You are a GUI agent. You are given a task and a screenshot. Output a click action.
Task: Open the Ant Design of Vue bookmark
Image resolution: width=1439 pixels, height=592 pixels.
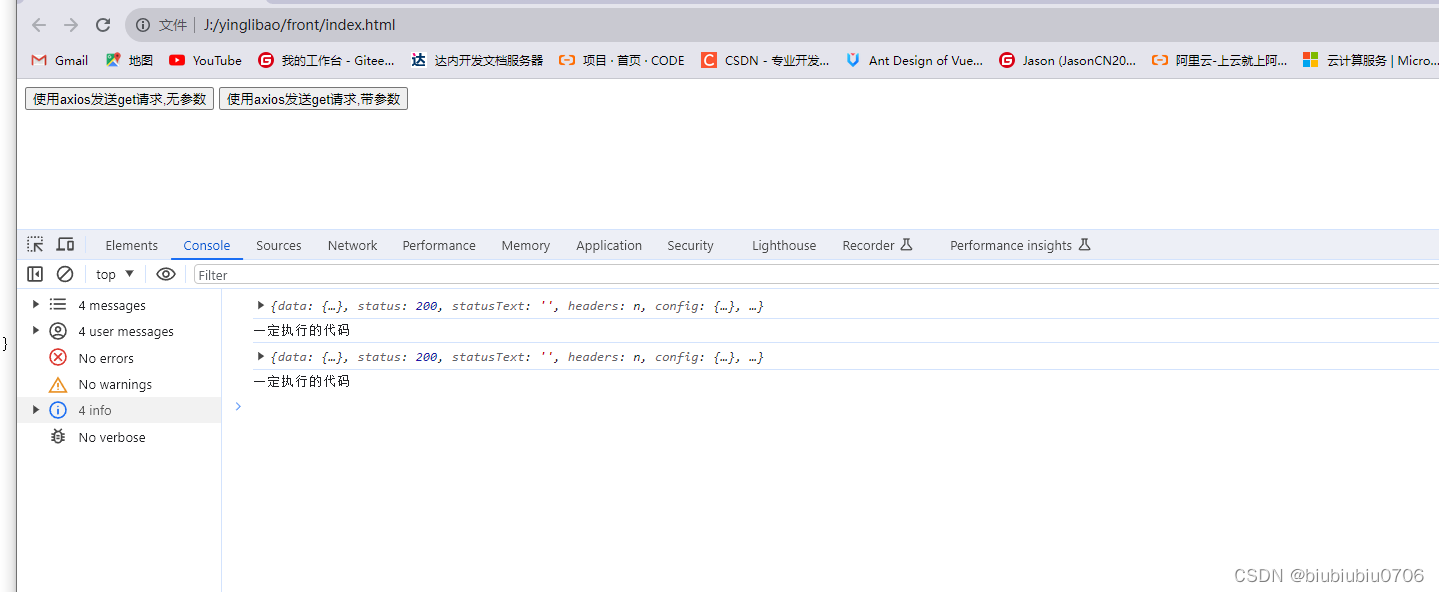pos(914,60)
